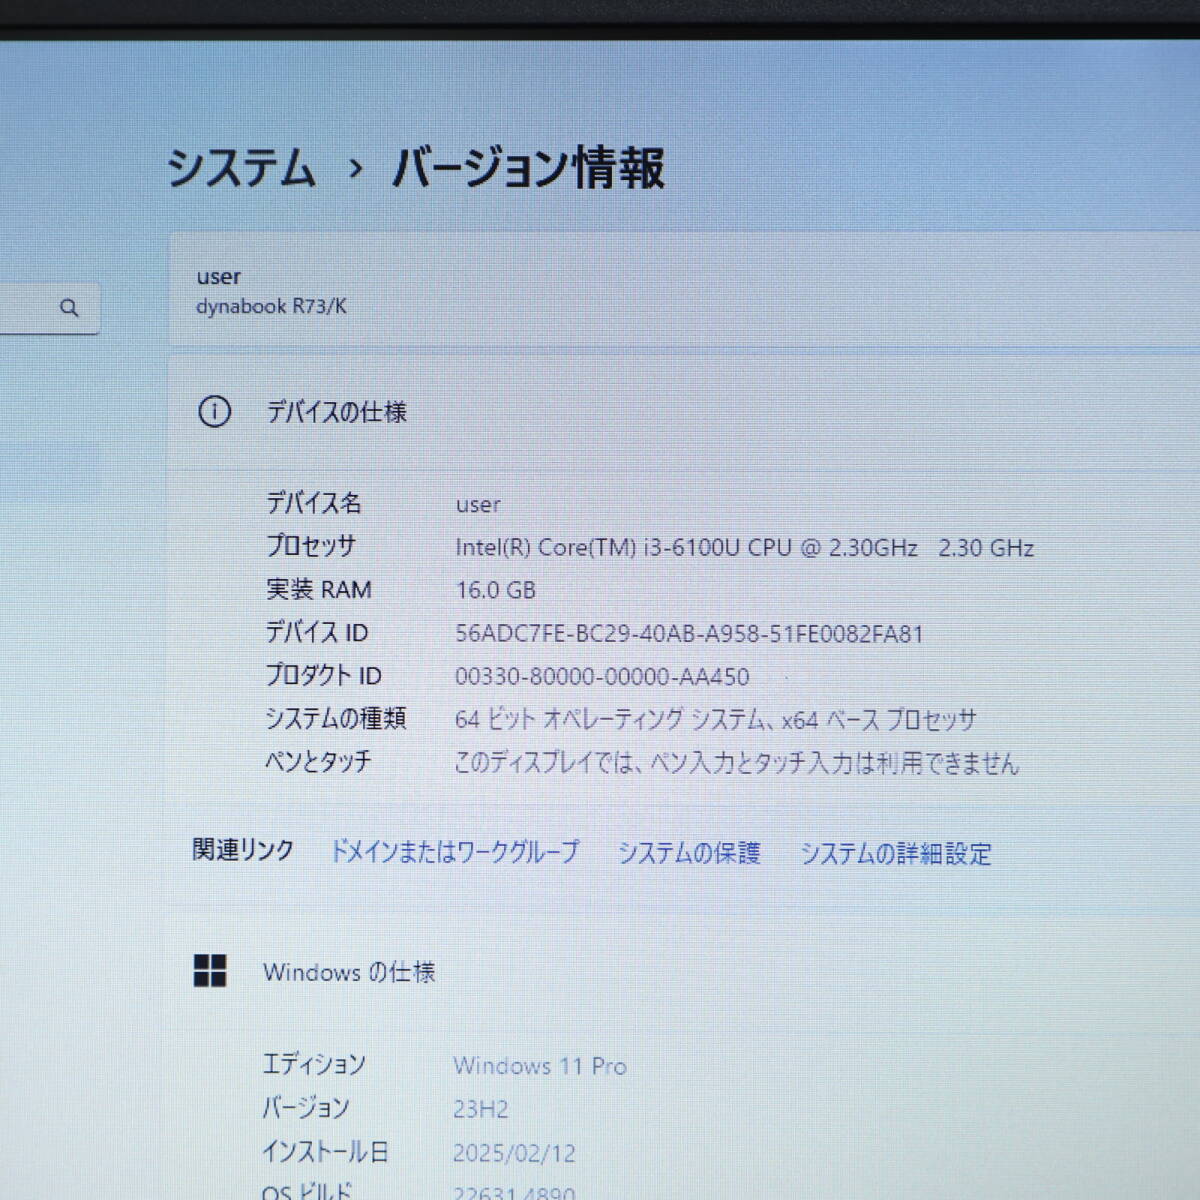Click the バージョン情報 page title
The image size is (1200, 1200).
[528, 167]
